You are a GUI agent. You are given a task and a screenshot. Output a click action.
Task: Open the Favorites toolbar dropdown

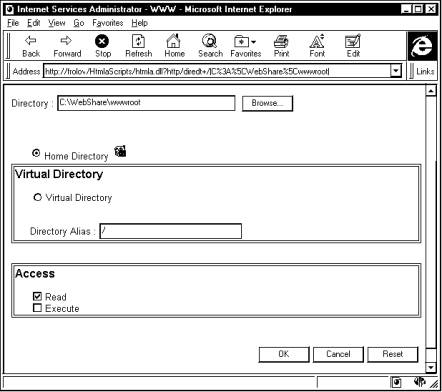[x=246, y=46]
